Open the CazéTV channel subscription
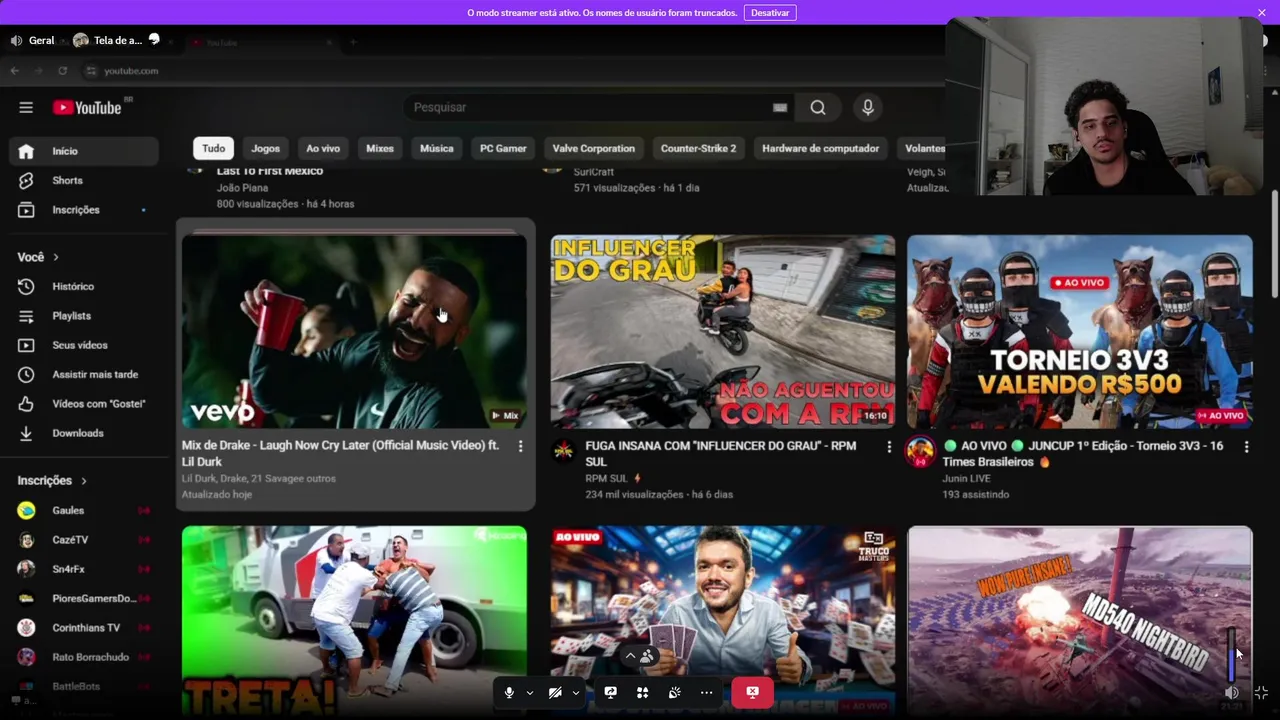The width and height of the screenshot is (1280, 720). tap(84, 539)
